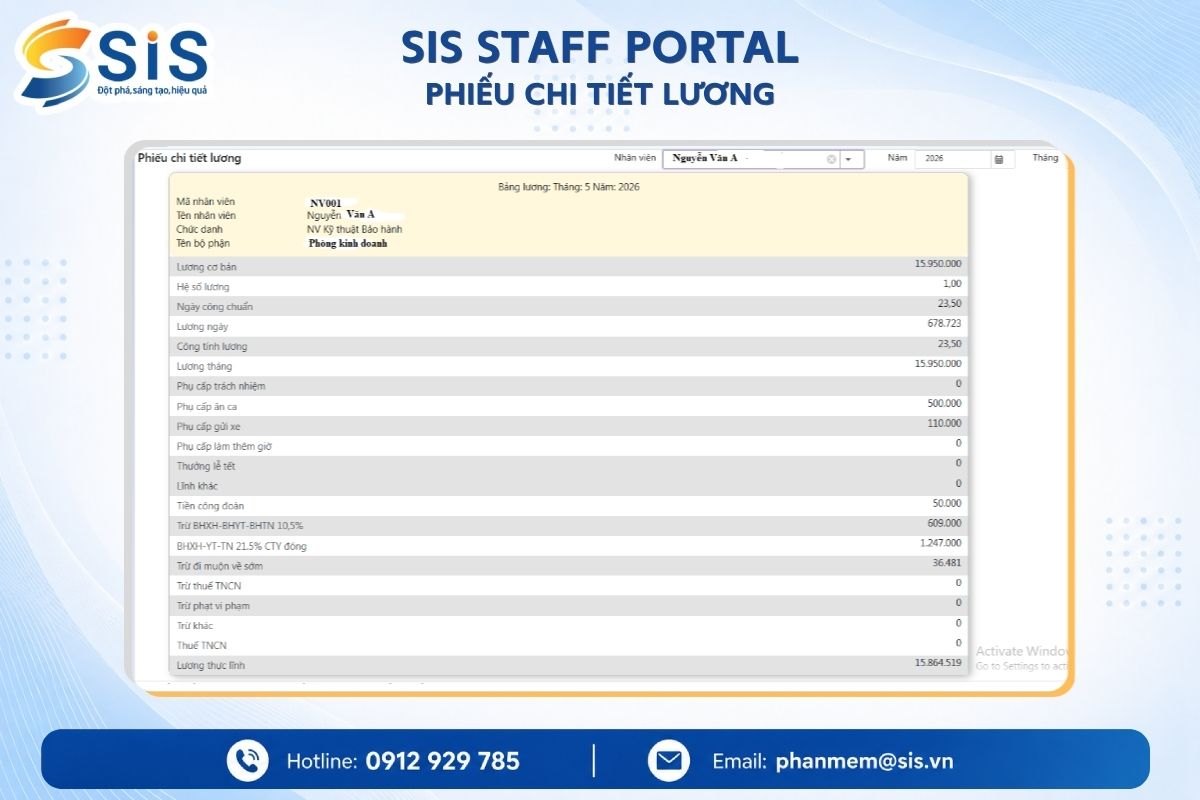Click the "Phiếu chi tiết lương" panel title
The height and width of the screenshot is (800, 1200).
pyautogui.click(x=189, y=158)
